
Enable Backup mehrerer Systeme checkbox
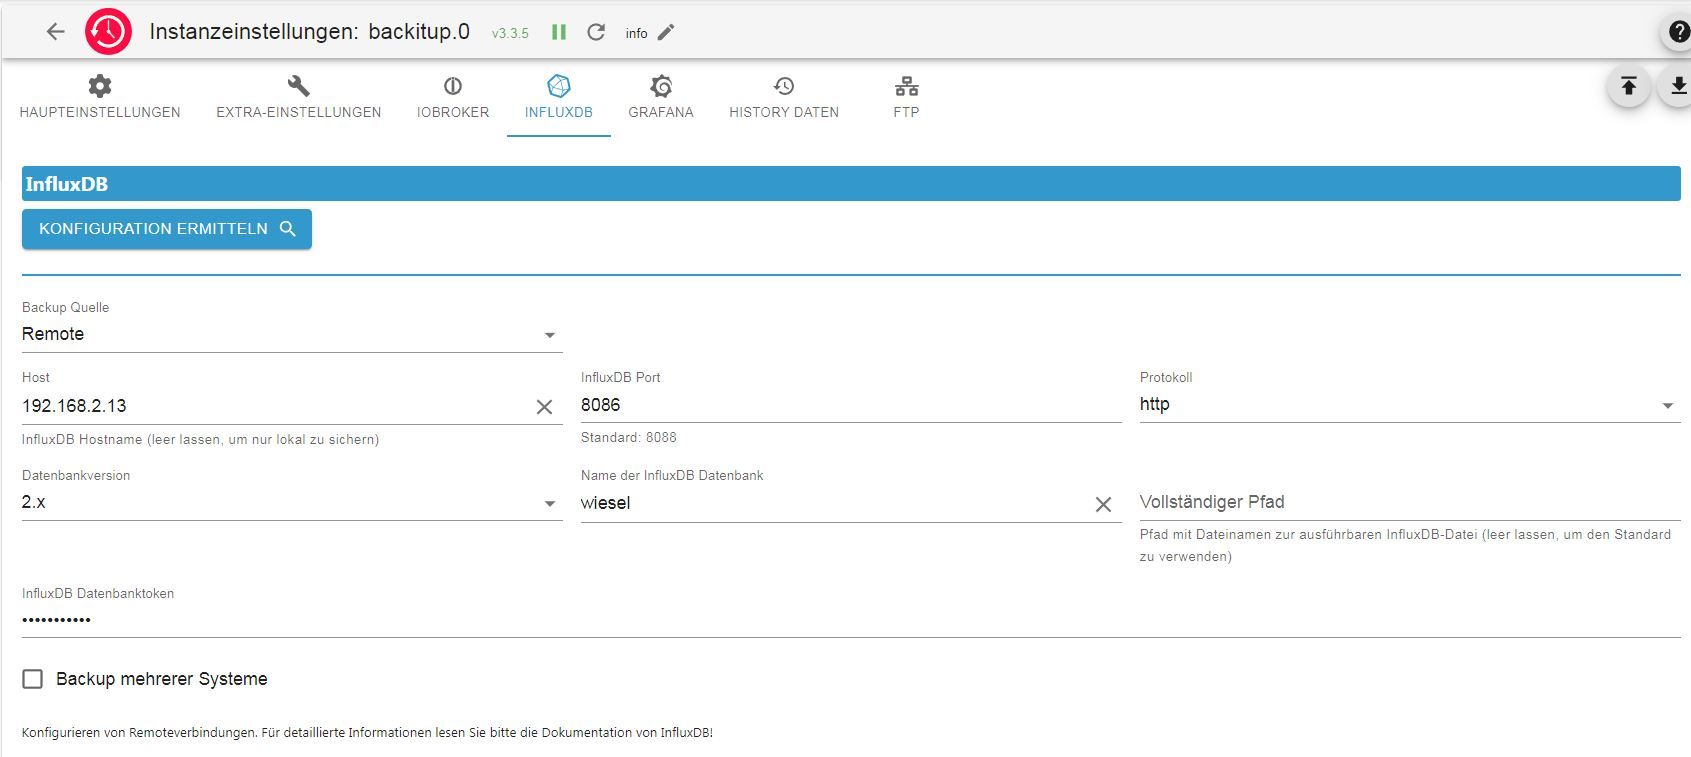[x=33, y=679]
